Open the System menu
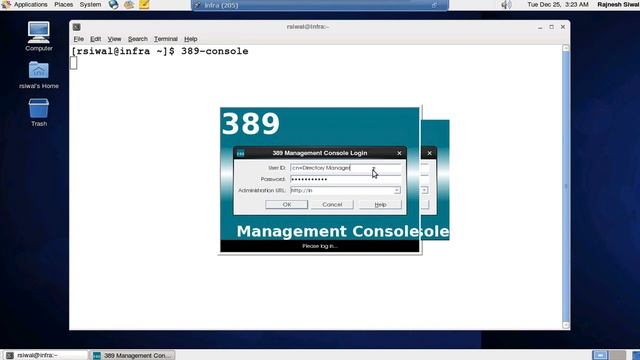 pos(90,4)
